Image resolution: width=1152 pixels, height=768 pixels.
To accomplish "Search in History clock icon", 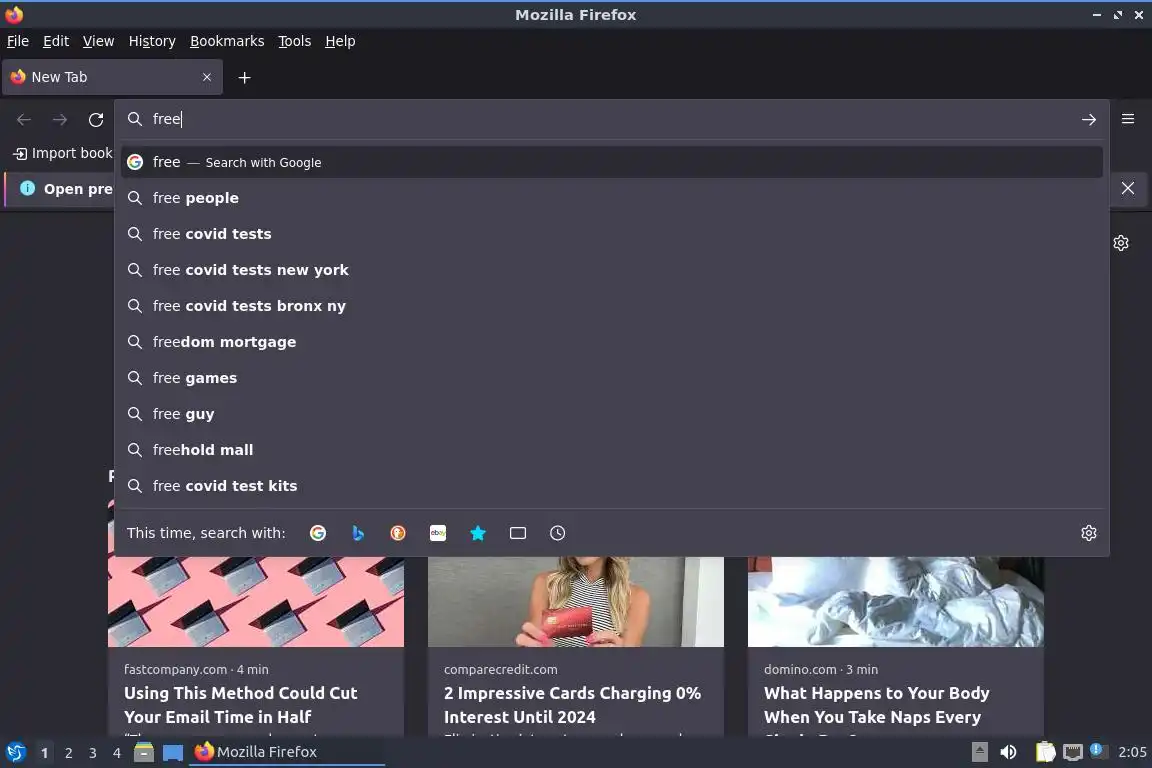I will click(x=558, y=533).
